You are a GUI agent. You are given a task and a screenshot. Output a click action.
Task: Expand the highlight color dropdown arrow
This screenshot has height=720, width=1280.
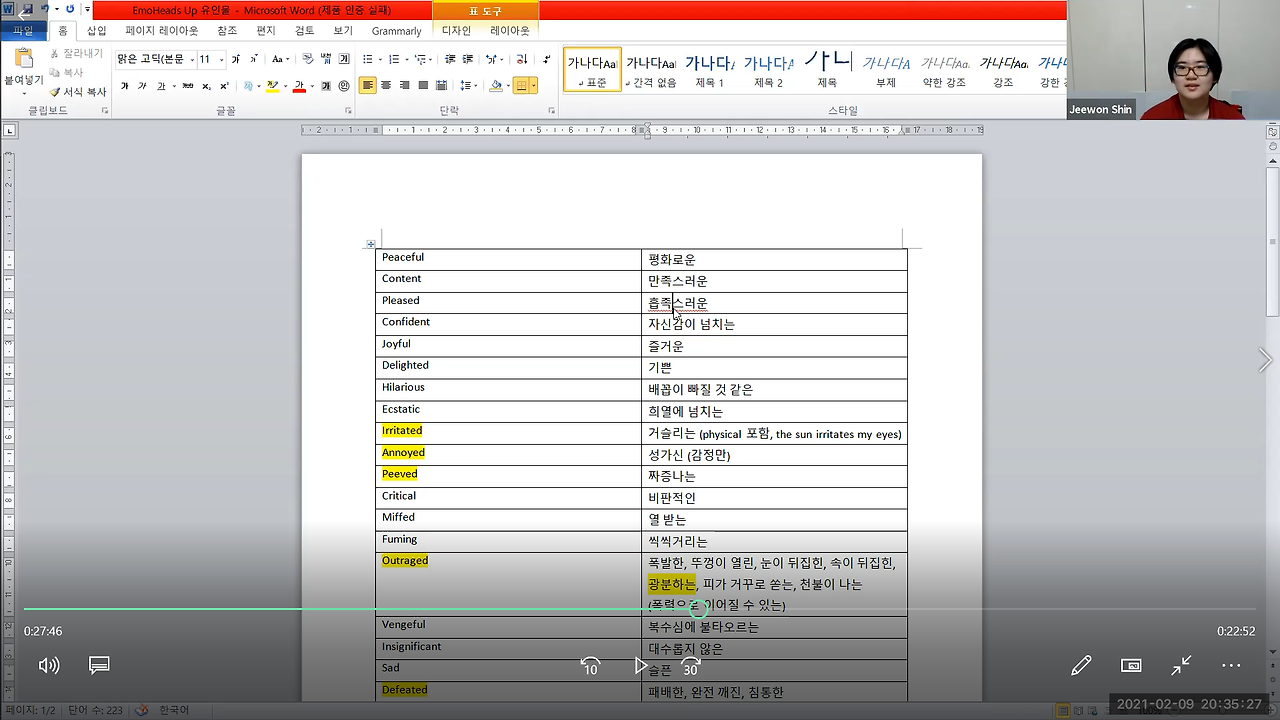pyautogui.click(x=285, y=86)
